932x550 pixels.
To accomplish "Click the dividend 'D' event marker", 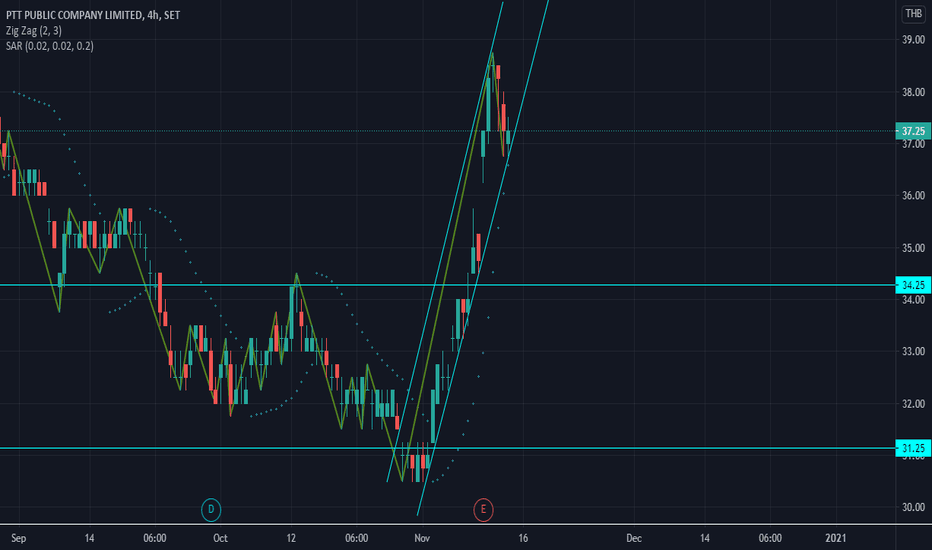I will 210,510.
